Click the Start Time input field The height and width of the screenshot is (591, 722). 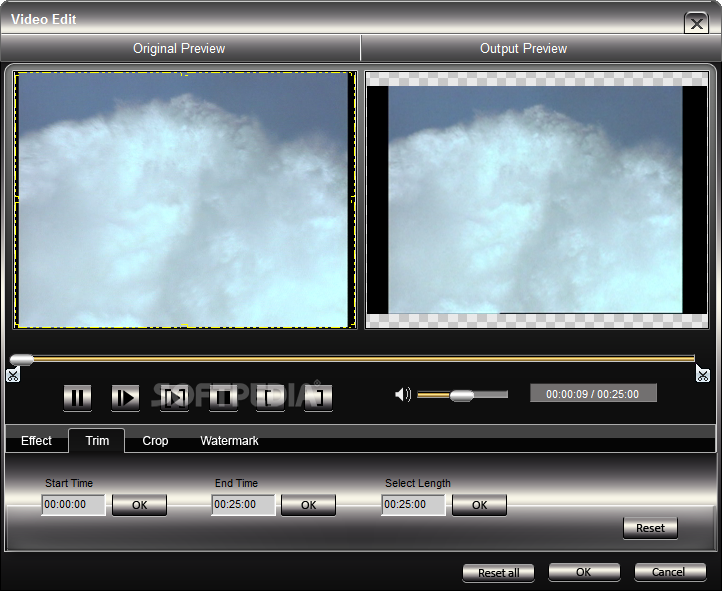[73, 504]
